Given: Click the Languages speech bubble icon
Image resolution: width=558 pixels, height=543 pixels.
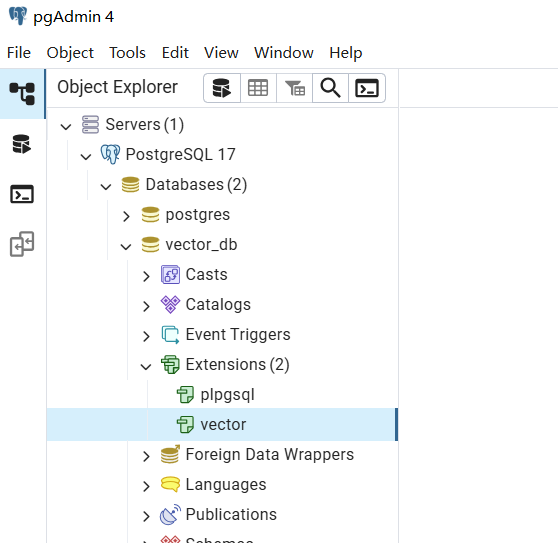Looking at the screenshot, I should click(x=170, y=484).
